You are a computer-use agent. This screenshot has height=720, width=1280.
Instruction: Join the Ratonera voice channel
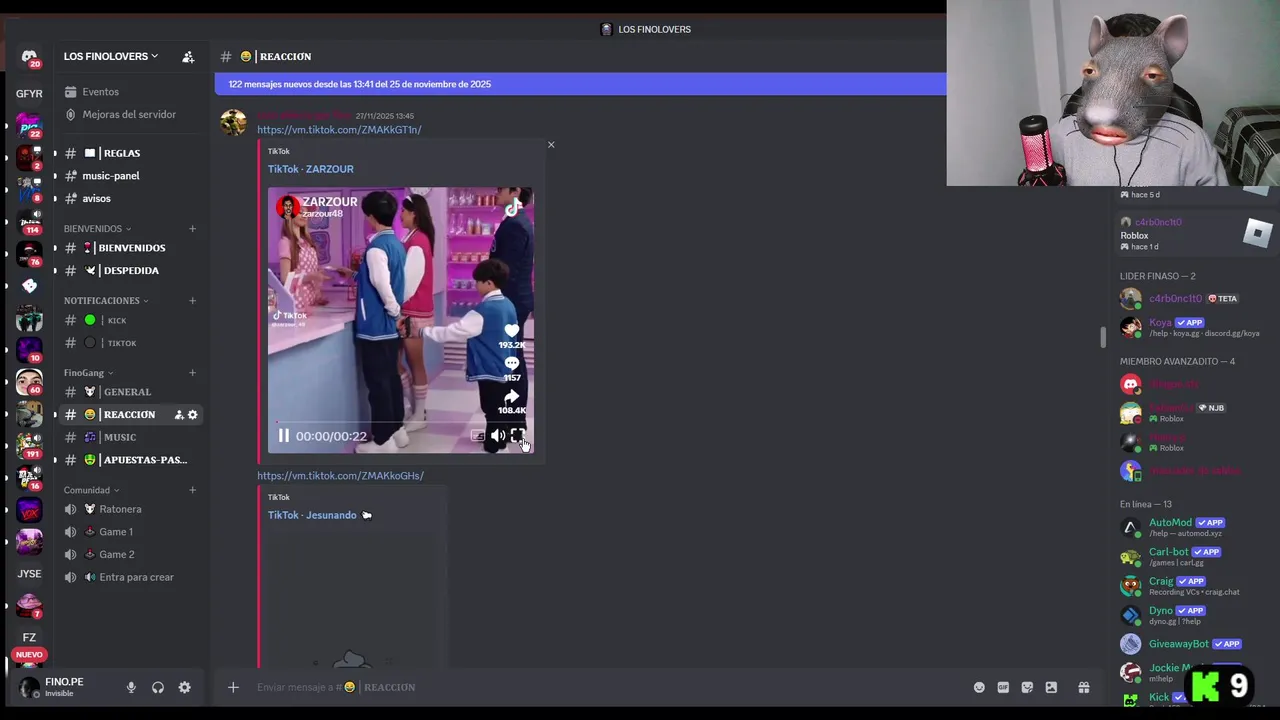click(x=130, y=509)
